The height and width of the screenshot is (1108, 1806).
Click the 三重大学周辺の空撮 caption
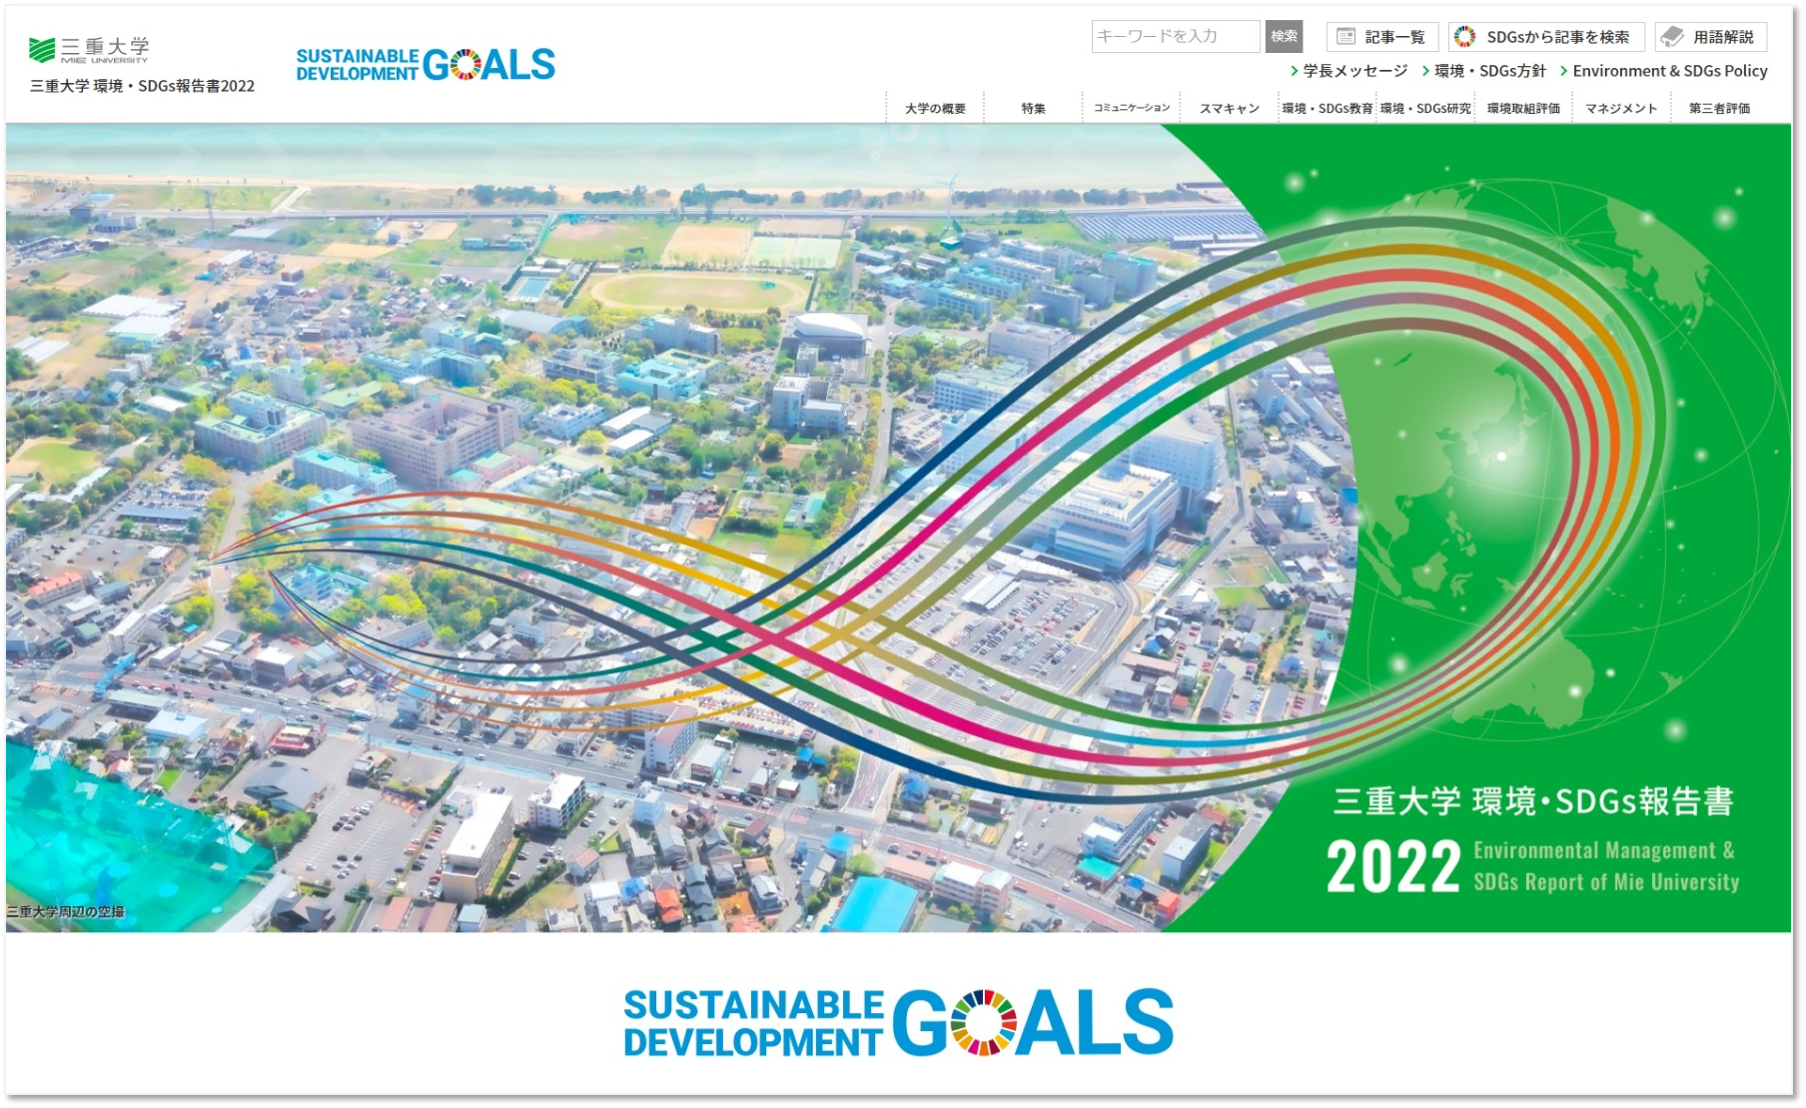66,912
